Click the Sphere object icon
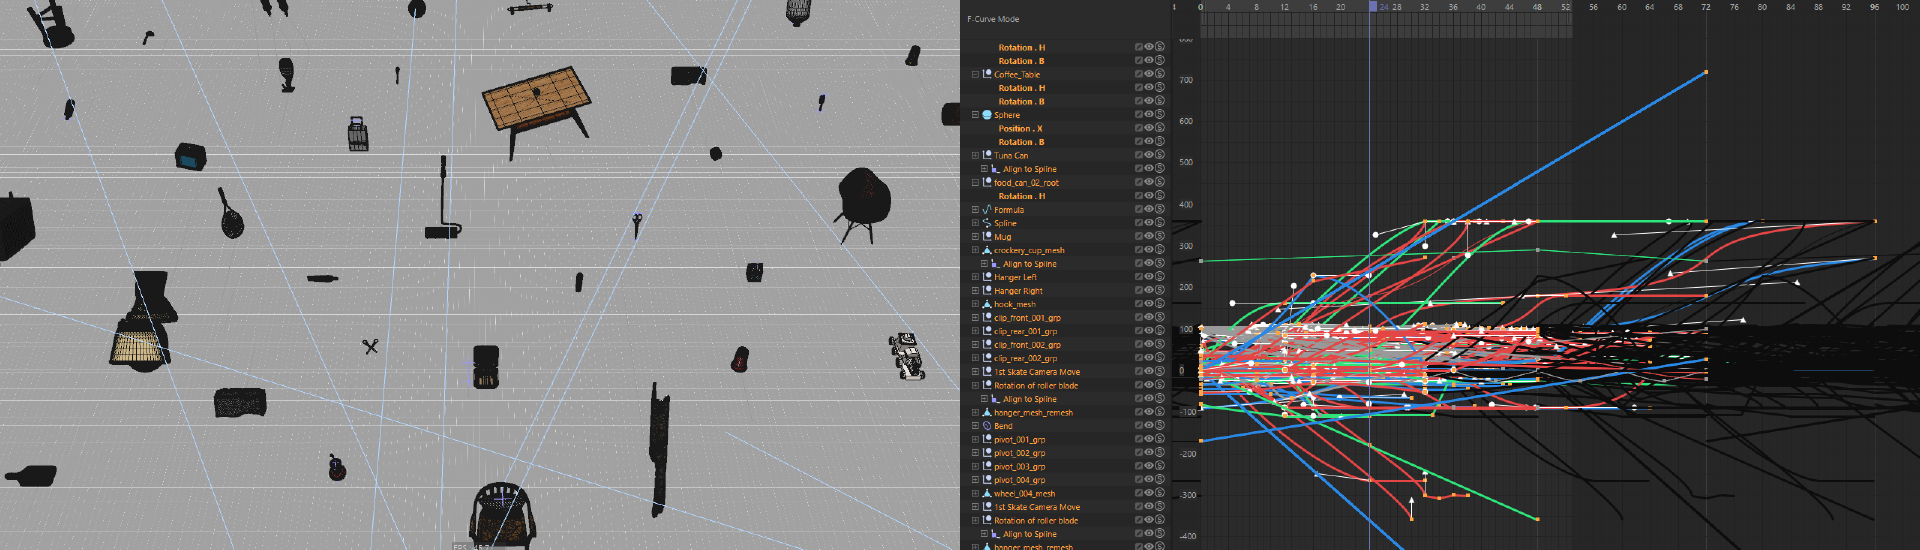The image size is (1920, 550). pyautogui.click(x=987, y=115)
